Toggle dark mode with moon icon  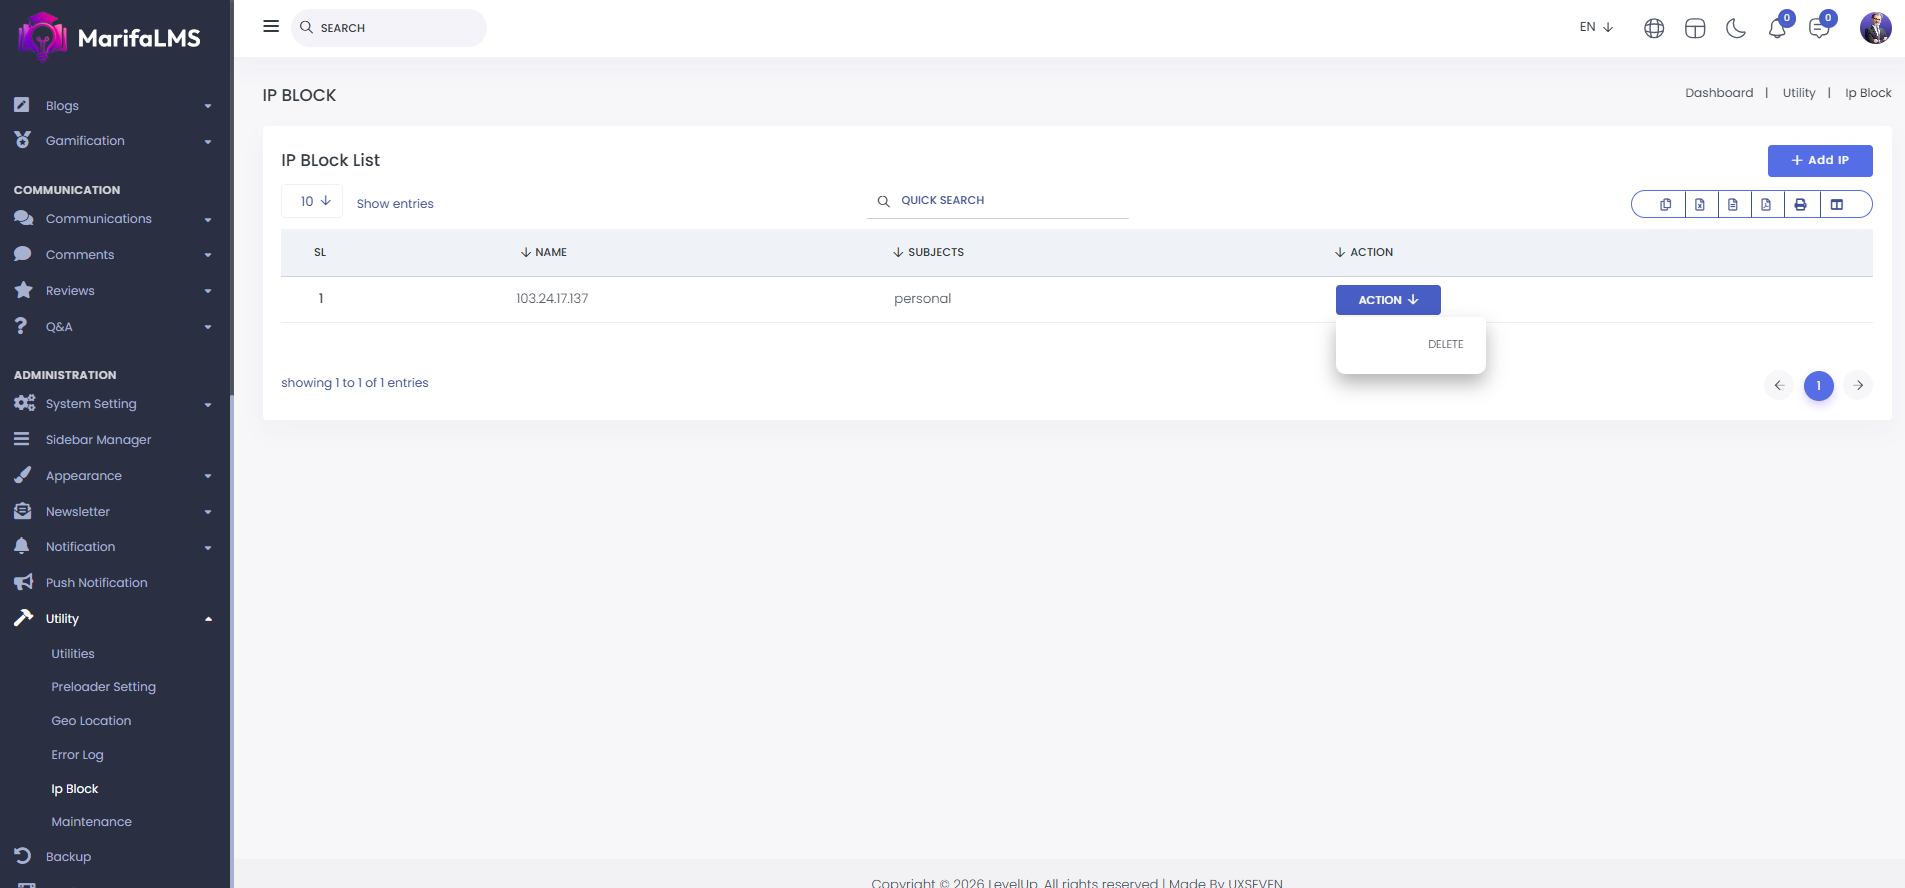pos(1736,29)
